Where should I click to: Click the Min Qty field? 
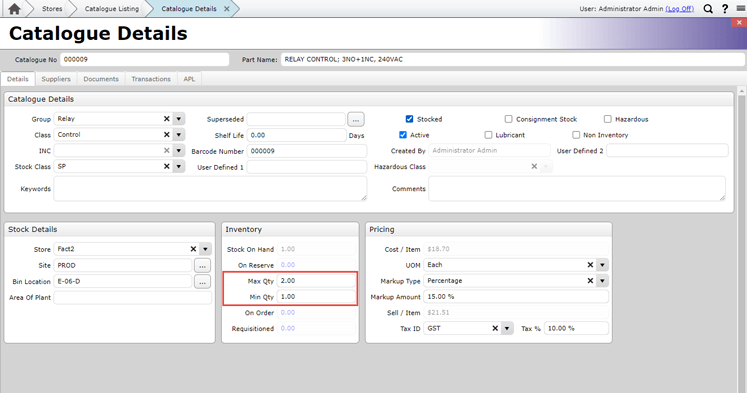point(316,296)
